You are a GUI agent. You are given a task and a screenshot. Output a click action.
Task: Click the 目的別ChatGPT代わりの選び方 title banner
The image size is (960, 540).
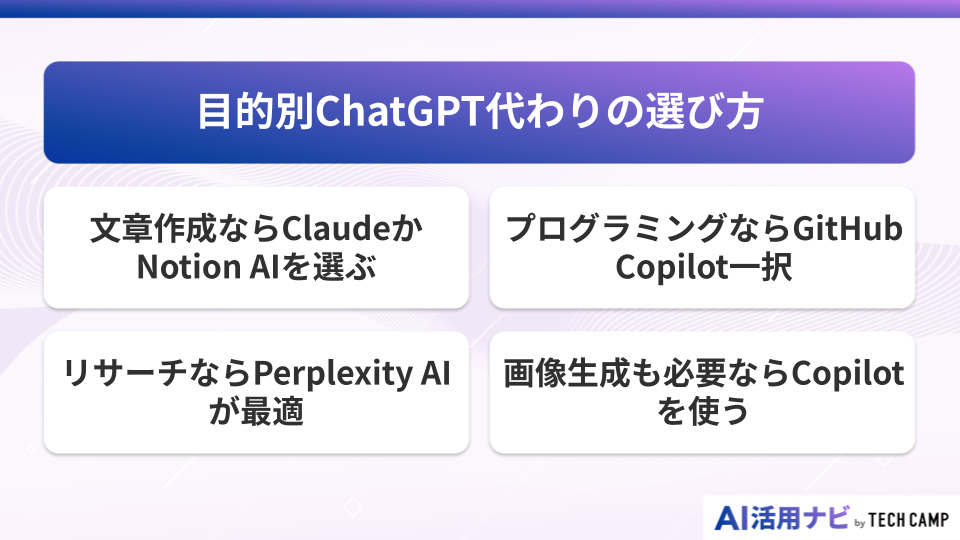(x=479, y=112)
